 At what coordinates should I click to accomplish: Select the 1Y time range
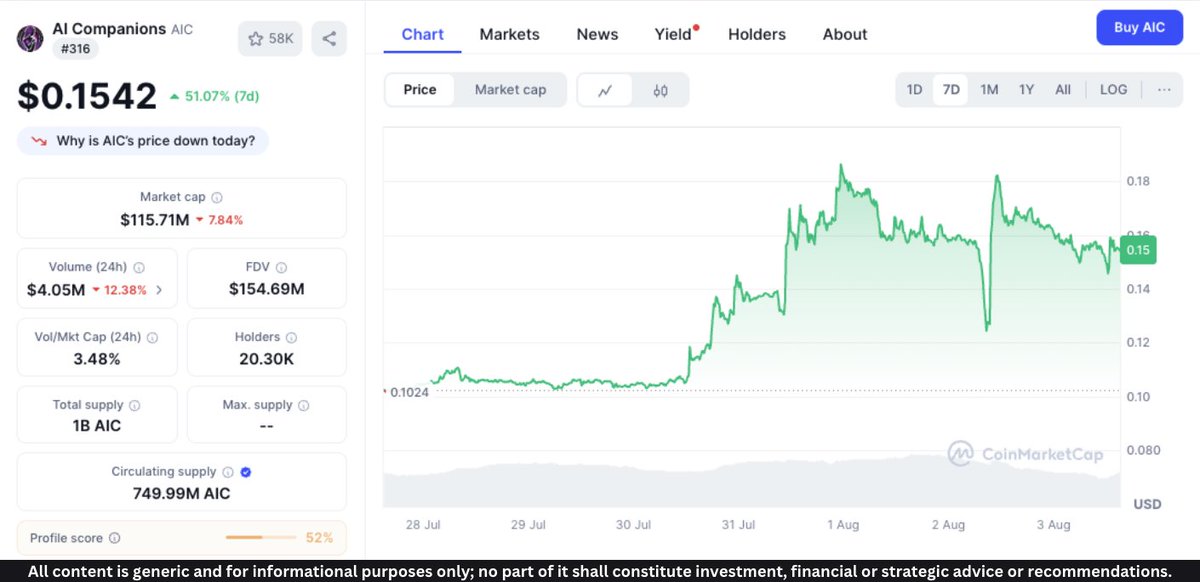pos(1026,90)
